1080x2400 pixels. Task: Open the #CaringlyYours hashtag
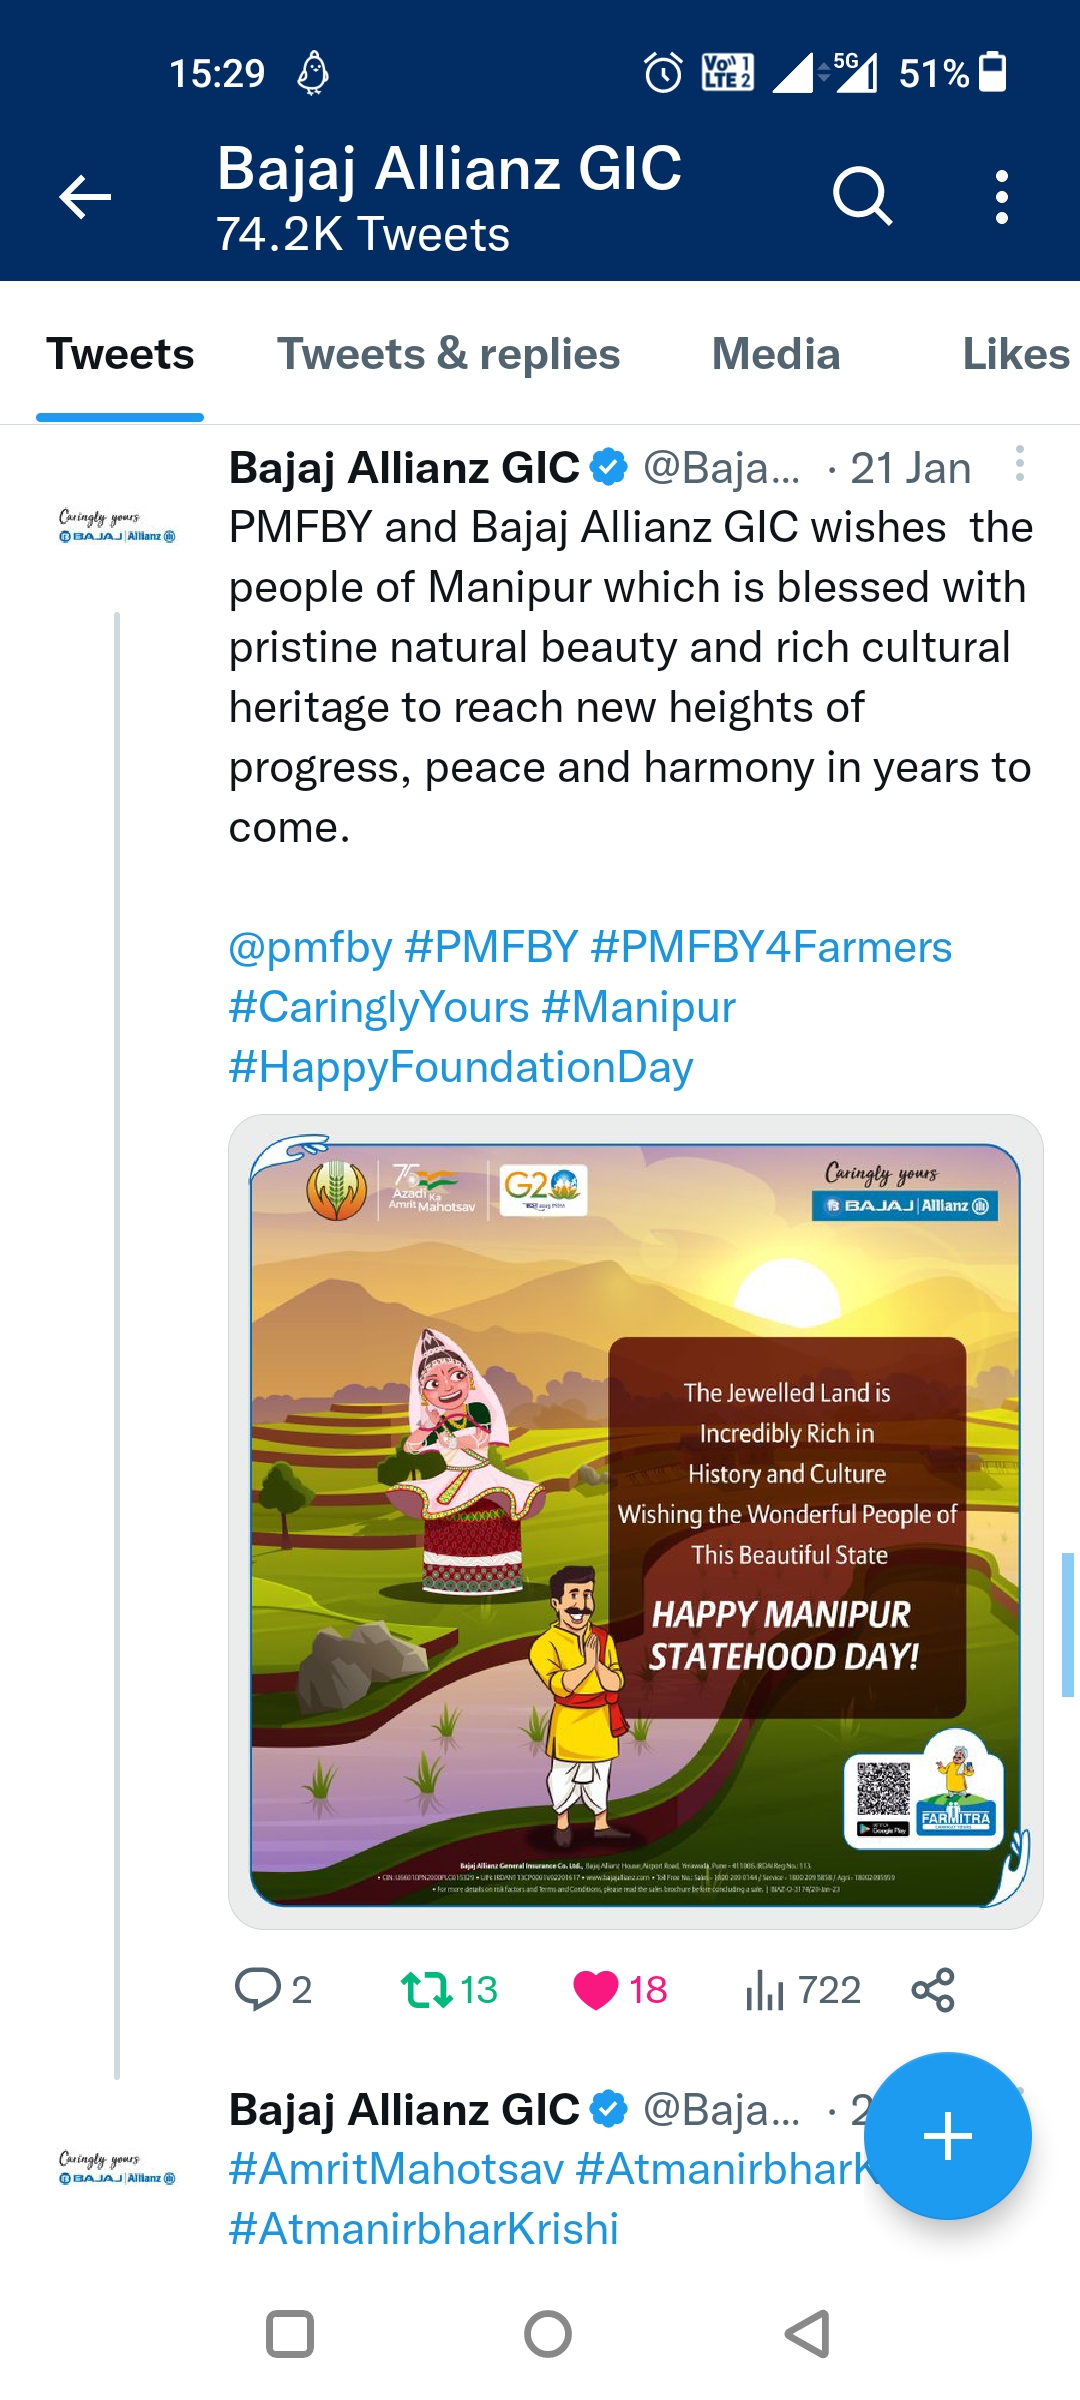379,1007
